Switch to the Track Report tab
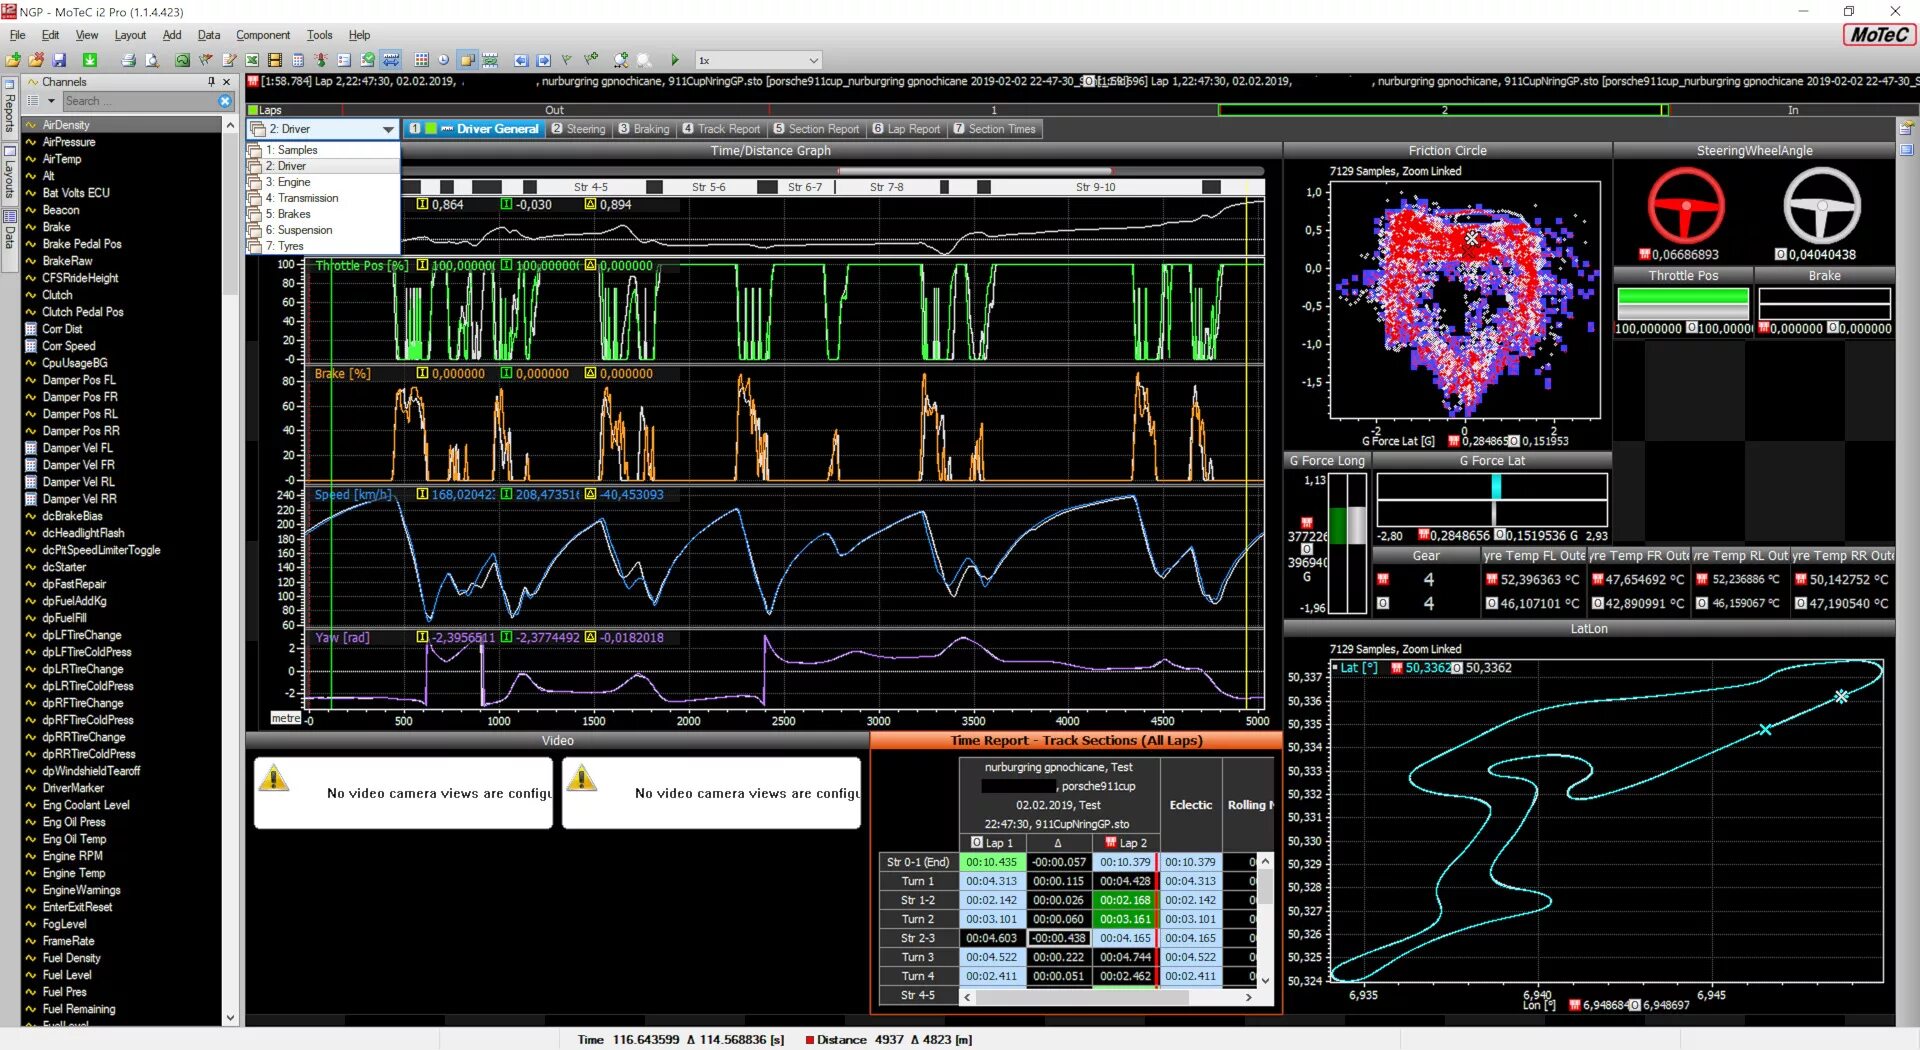This screenshot has height=1050, width=1920. [x=721, y=129]
